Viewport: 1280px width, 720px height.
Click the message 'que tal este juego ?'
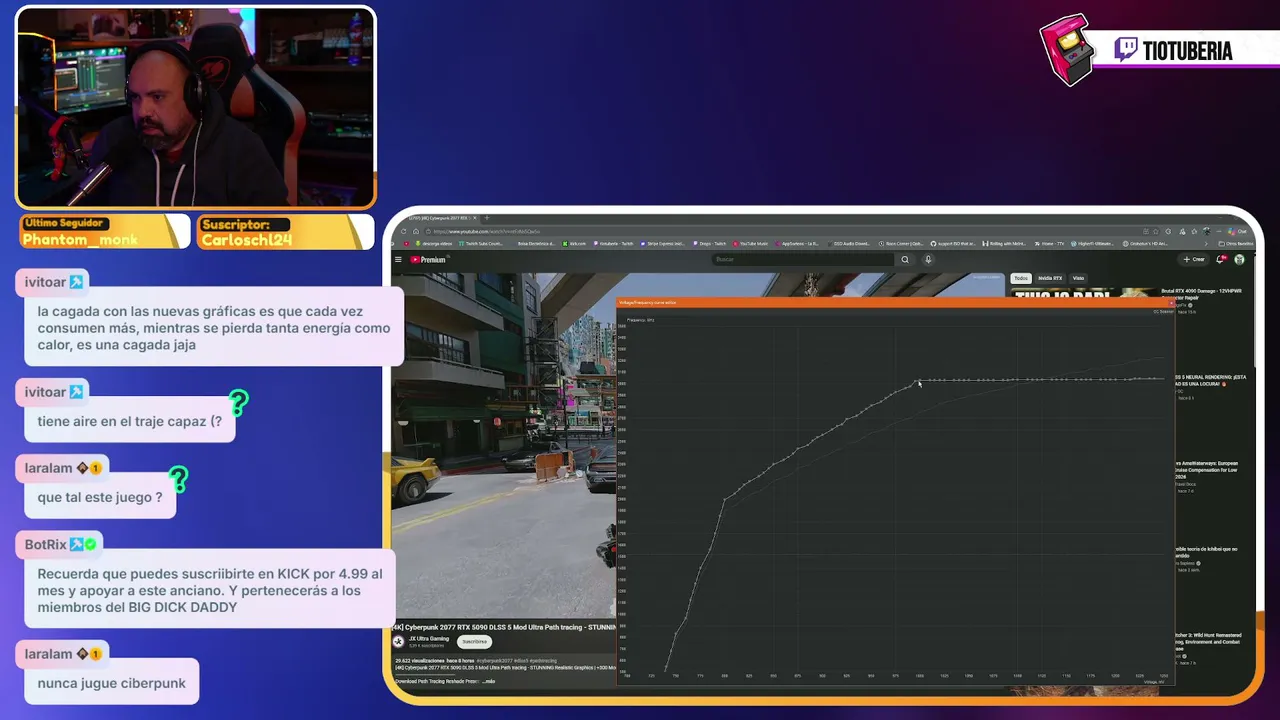click(100, 497)
